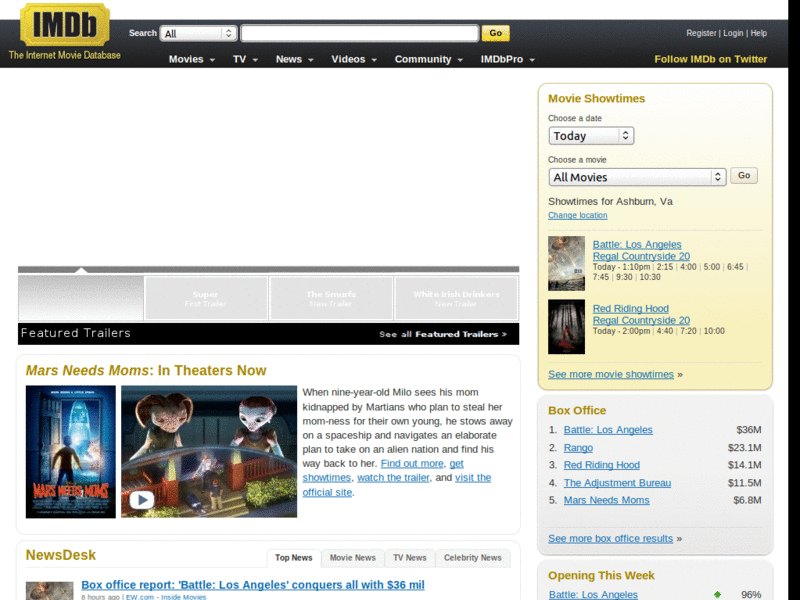Viewport: 800px width, 600px height.
Task: Open Red Riding Hood showtimes poster thumbnail
Action: [566, 327]
